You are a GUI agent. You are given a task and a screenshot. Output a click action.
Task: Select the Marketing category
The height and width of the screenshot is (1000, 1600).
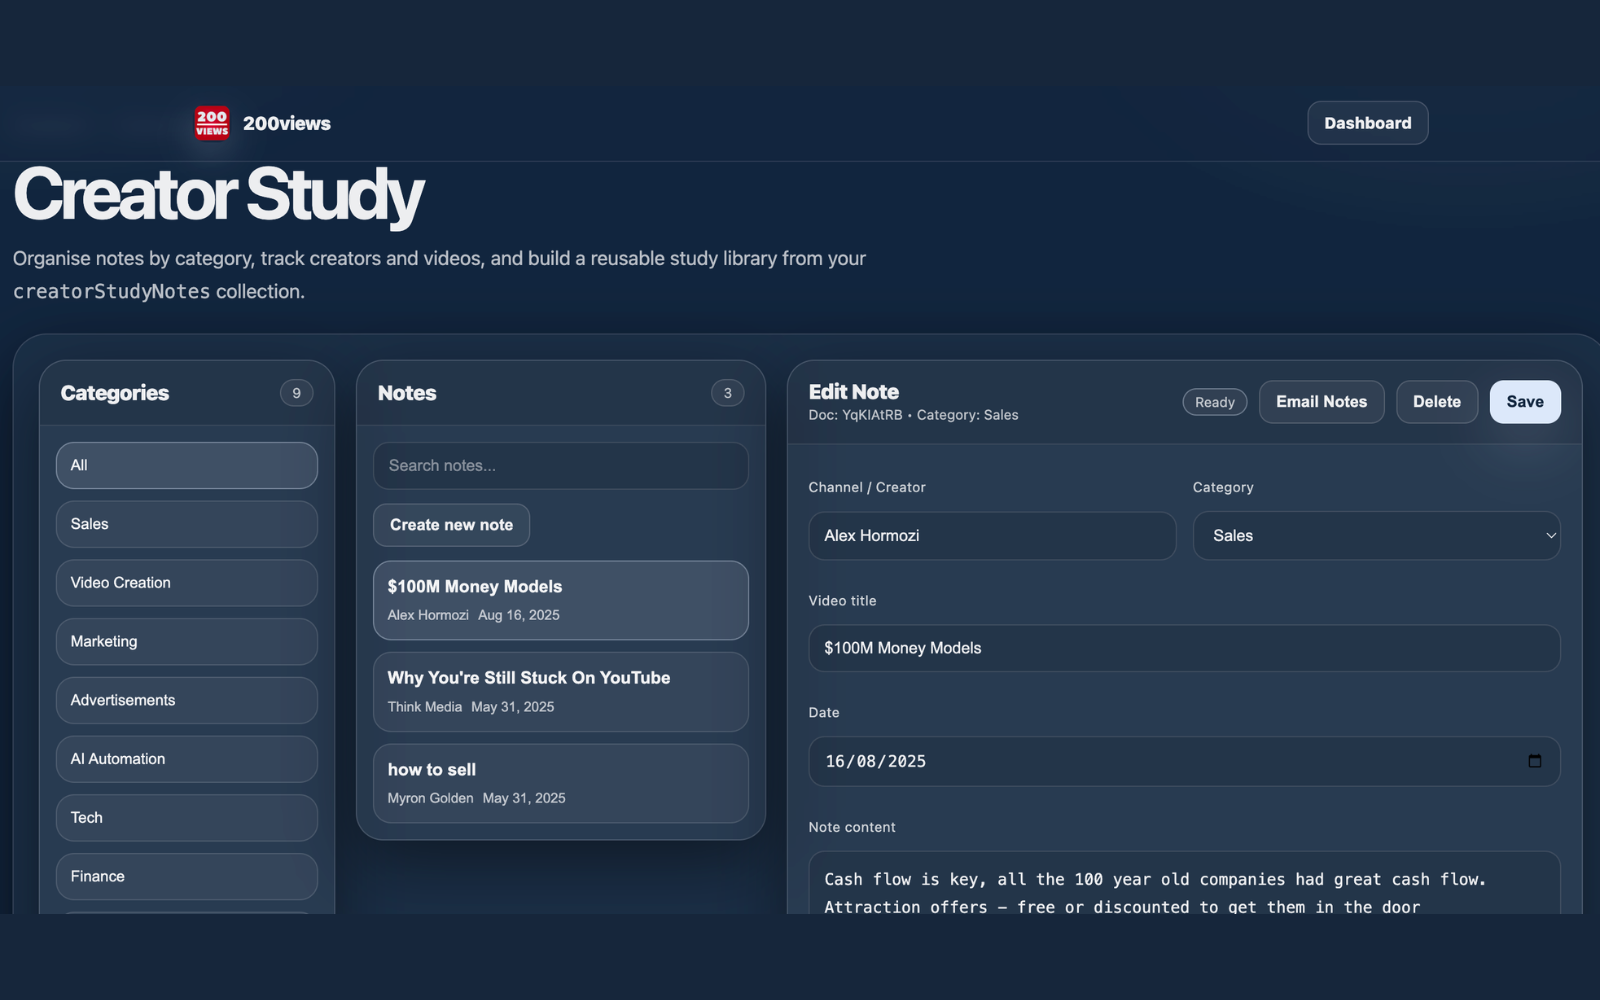(x=186, y=641)
